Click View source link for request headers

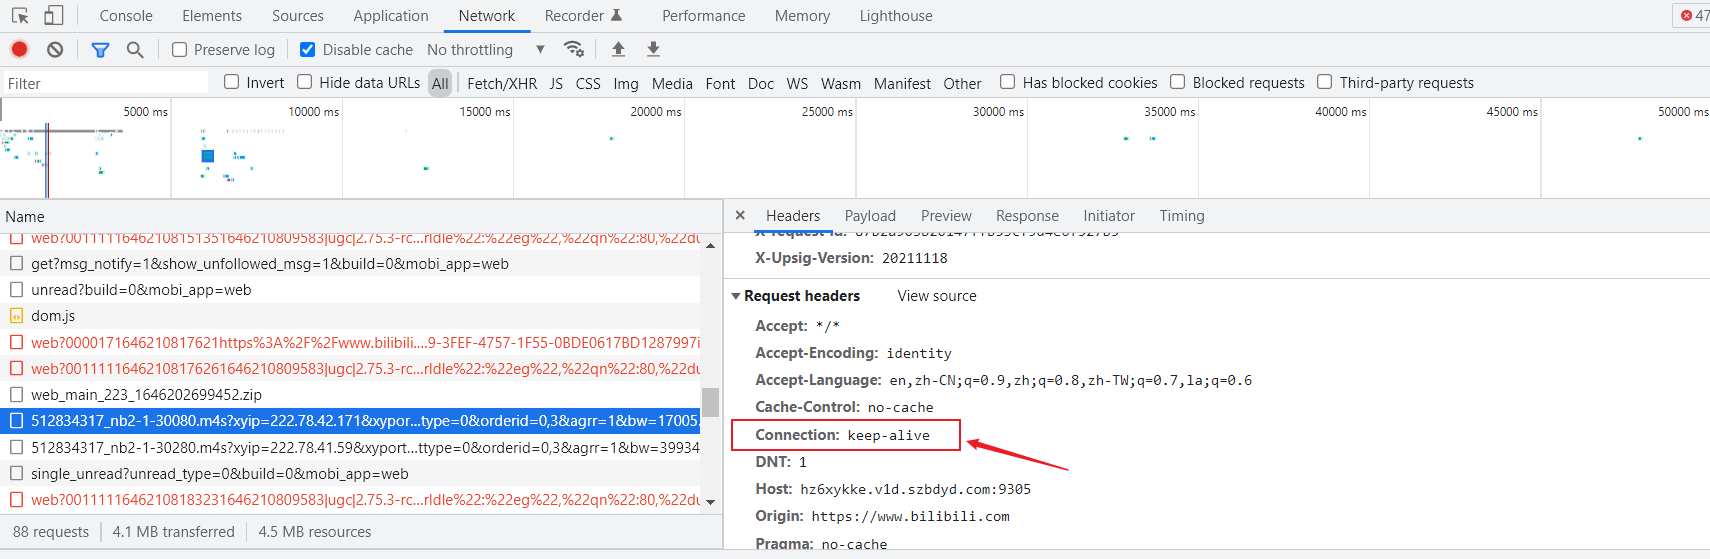click(x=937, y=296)
